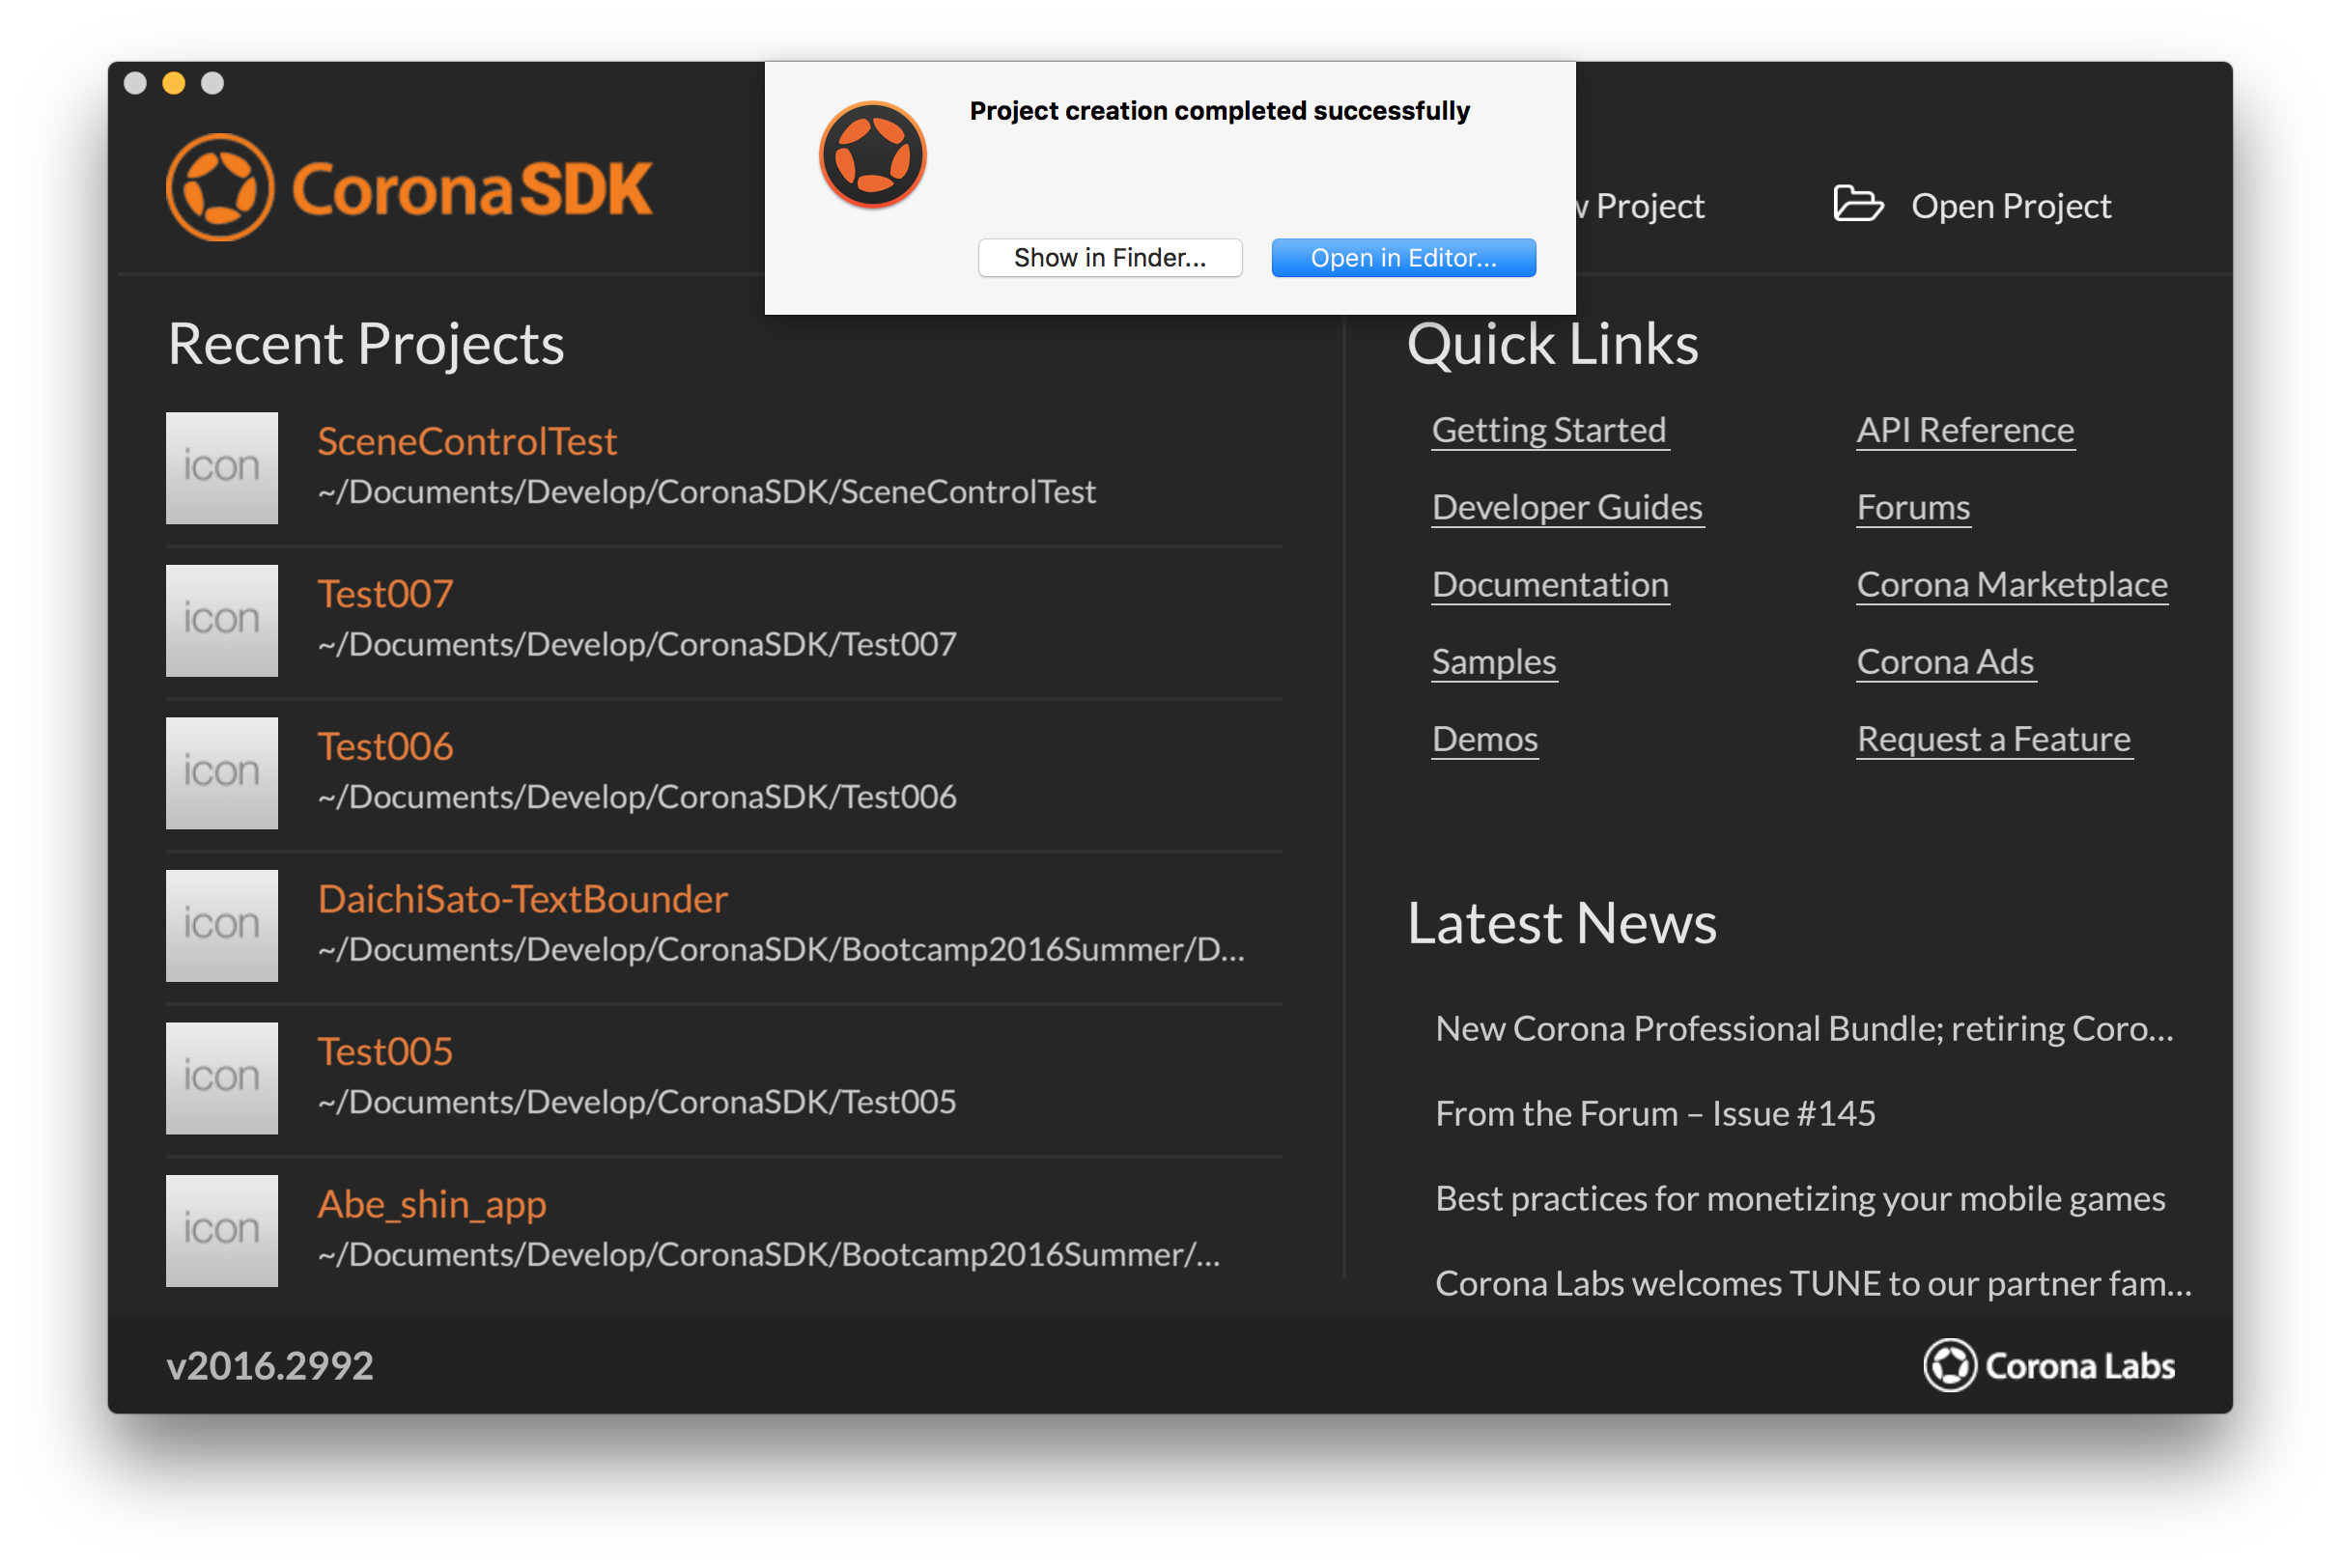
Task: Click the yellow minimize window button
Action: coord(174,83)
